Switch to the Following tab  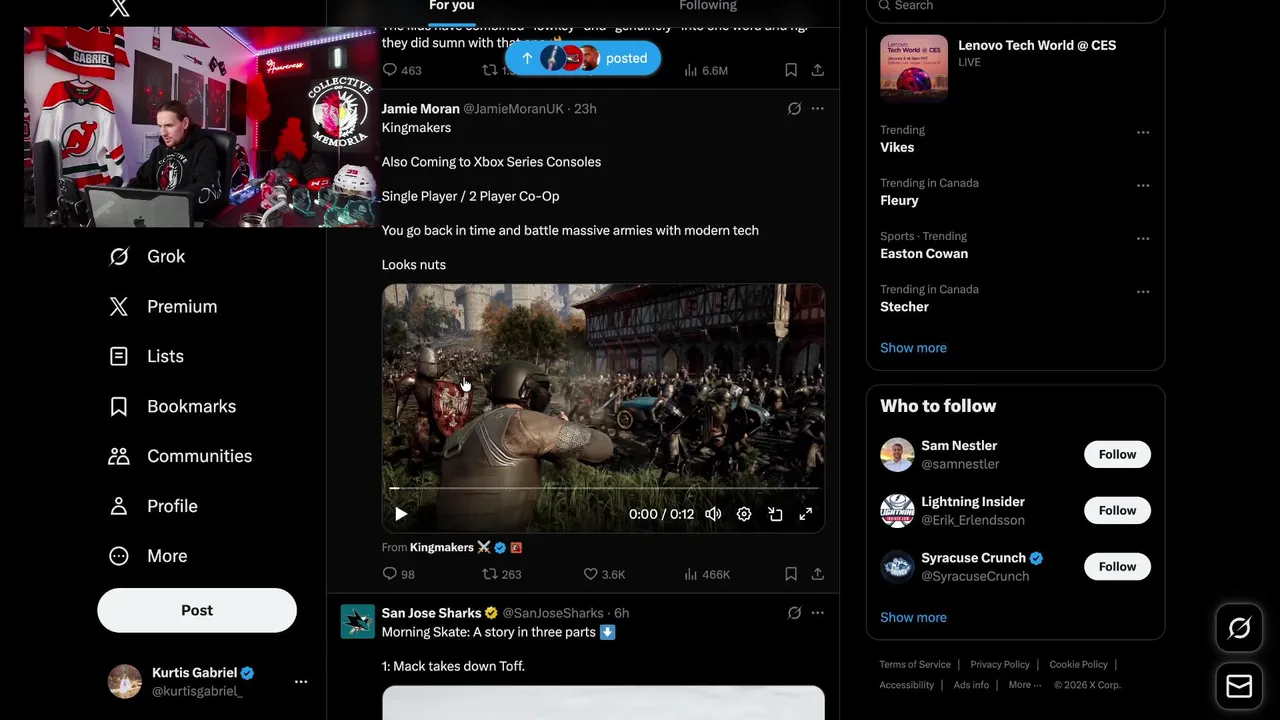click(708, 6)
